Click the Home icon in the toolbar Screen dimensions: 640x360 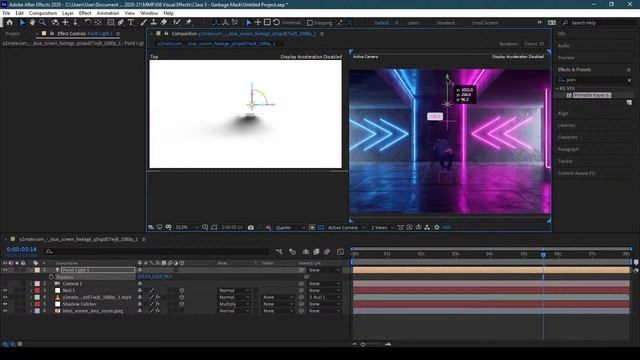tap(9, 22)
